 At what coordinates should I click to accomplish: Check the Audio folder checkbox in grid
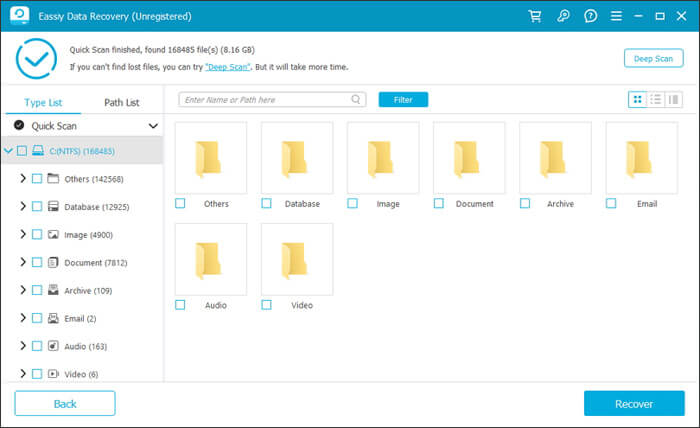point(180,305)
